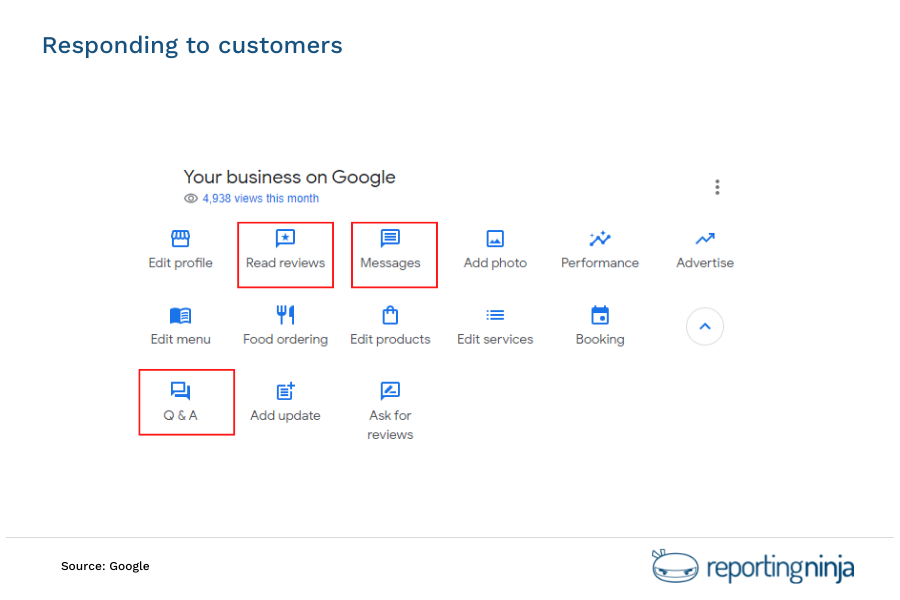Click the eye icon beside the views count
Screen dimensions: 900x600
191,198
